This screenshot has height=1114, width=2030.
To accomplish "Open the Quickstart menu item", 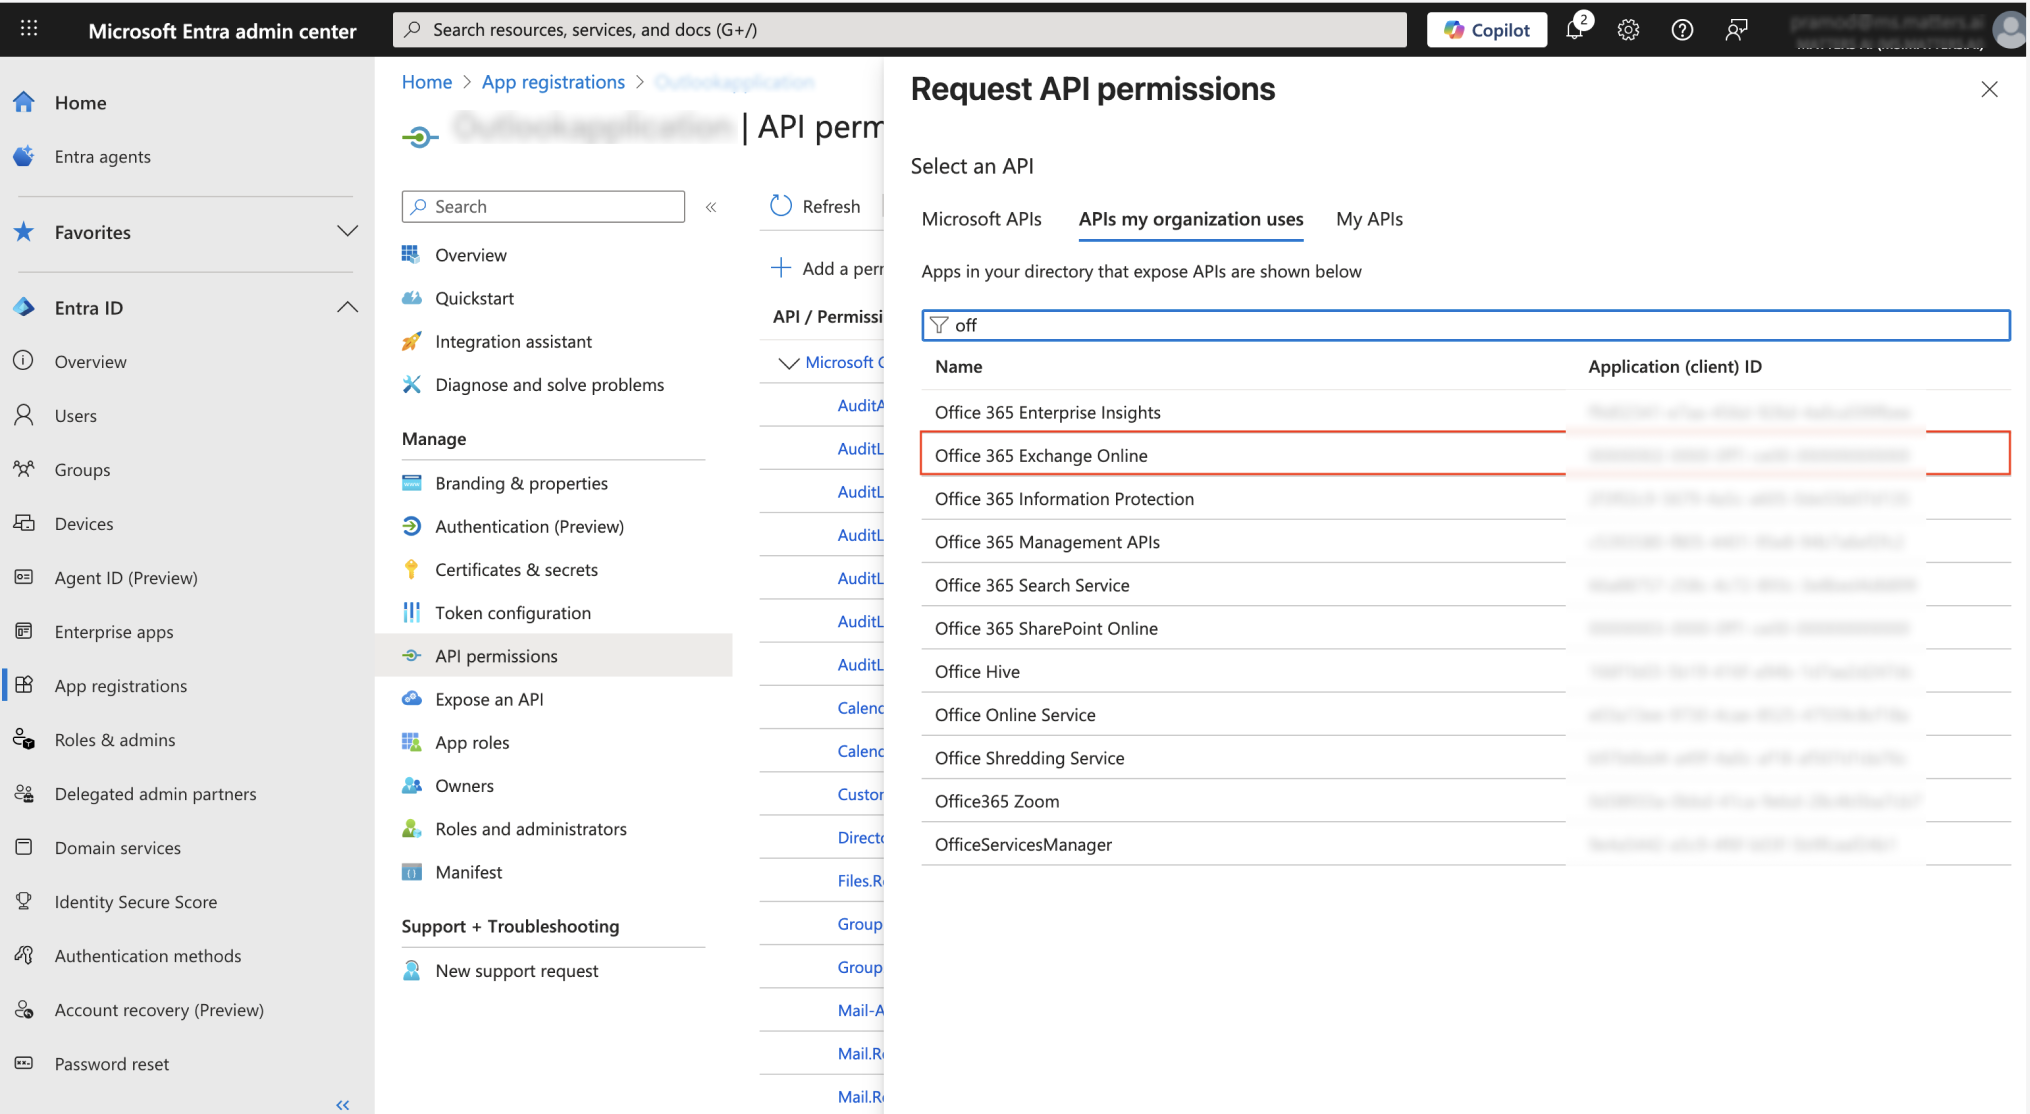I will 475,298.
